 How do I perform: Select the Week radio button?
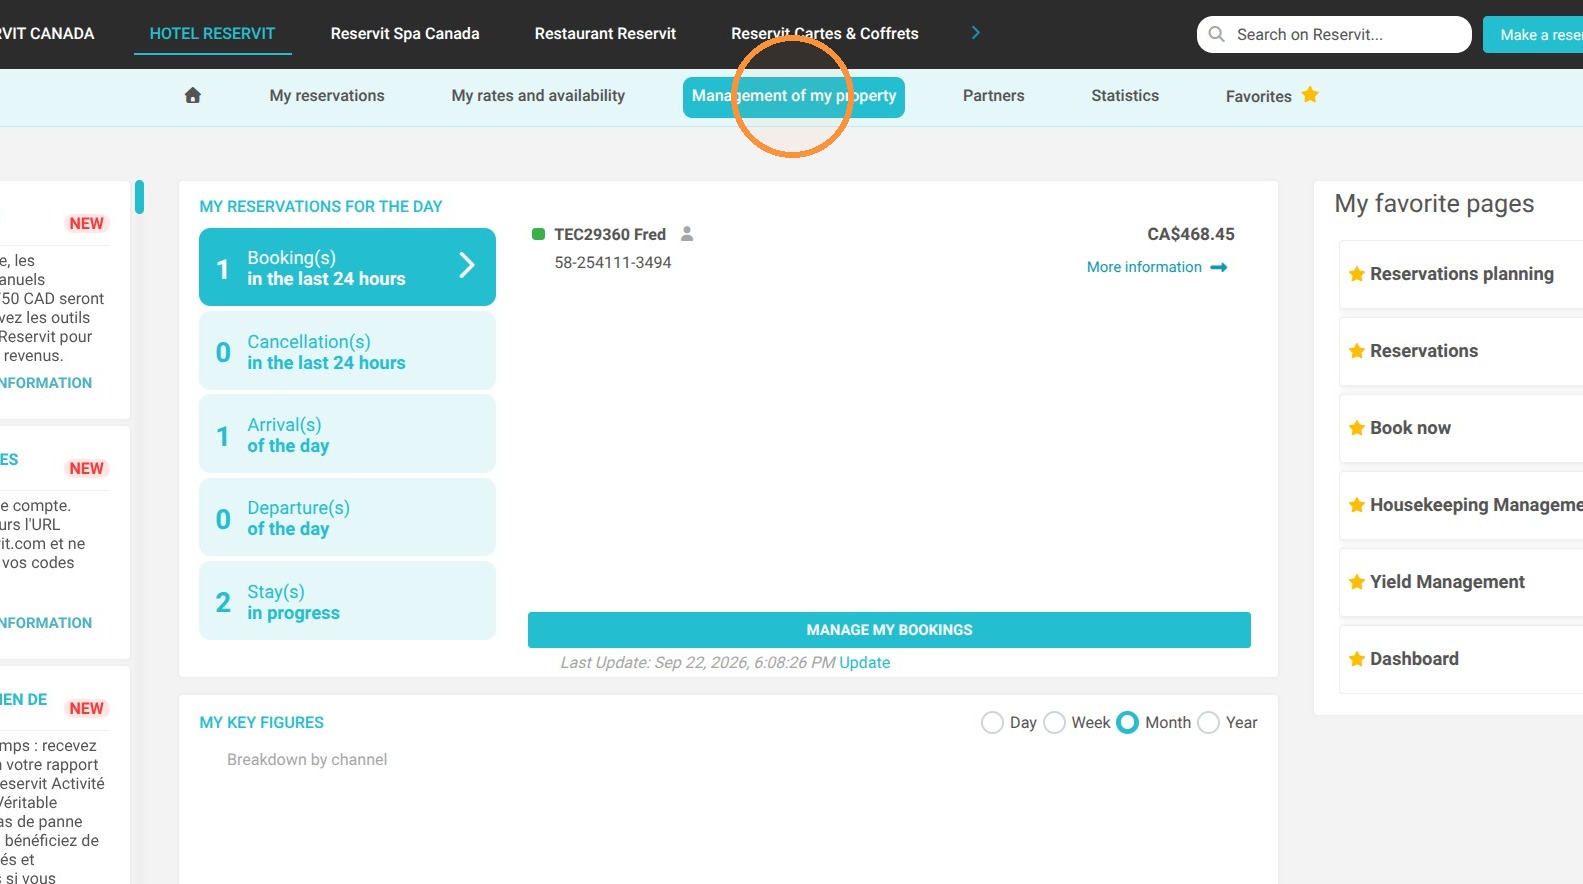pyautogui.click(x=1054, y=722)
